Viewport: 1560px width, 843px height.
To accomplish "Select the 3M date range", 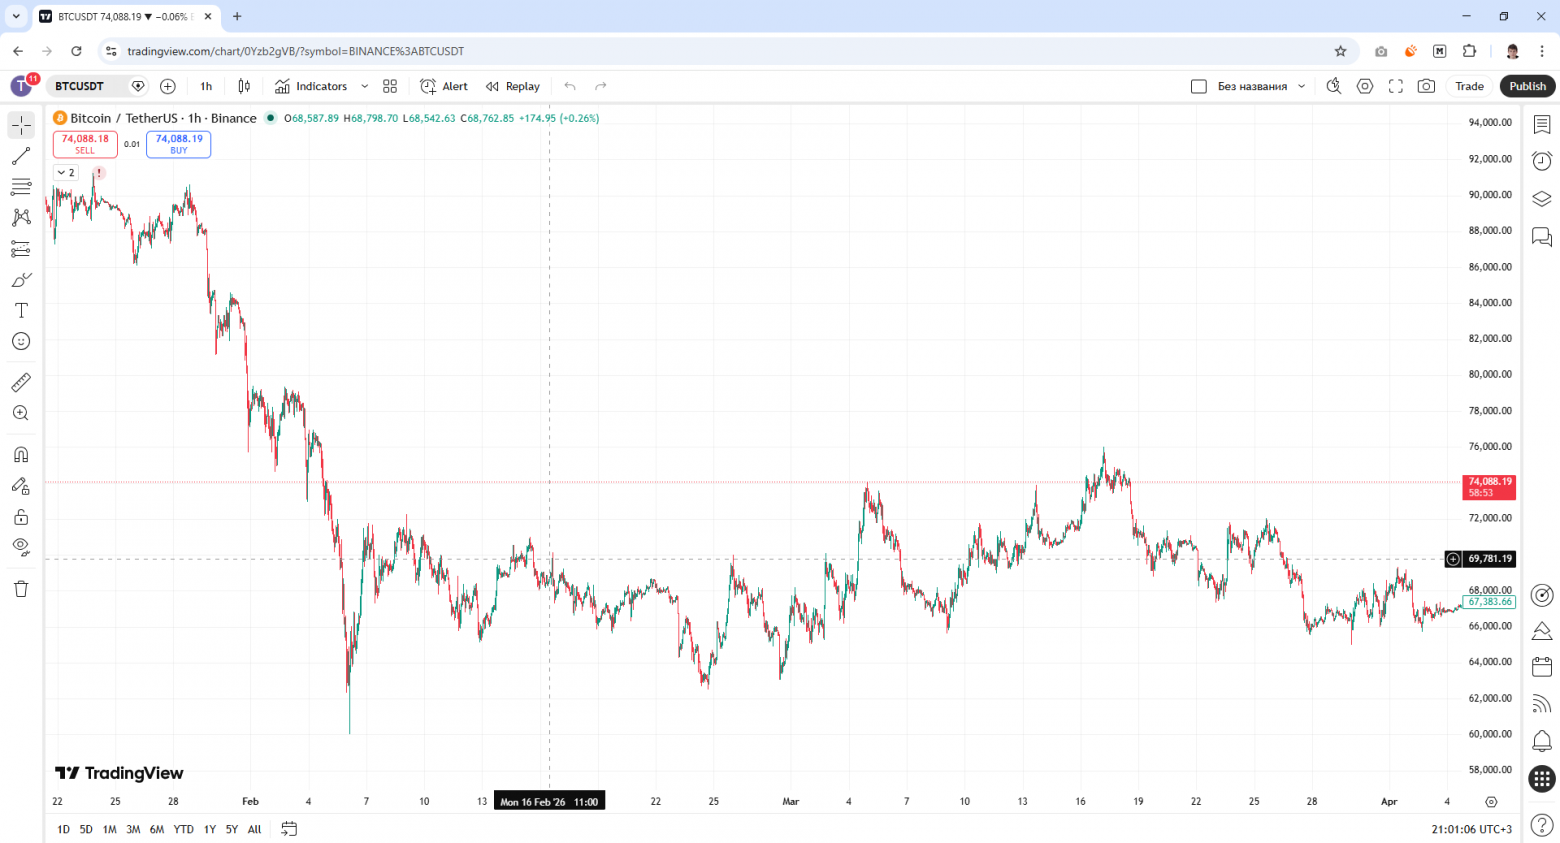I will click(133, 829).
